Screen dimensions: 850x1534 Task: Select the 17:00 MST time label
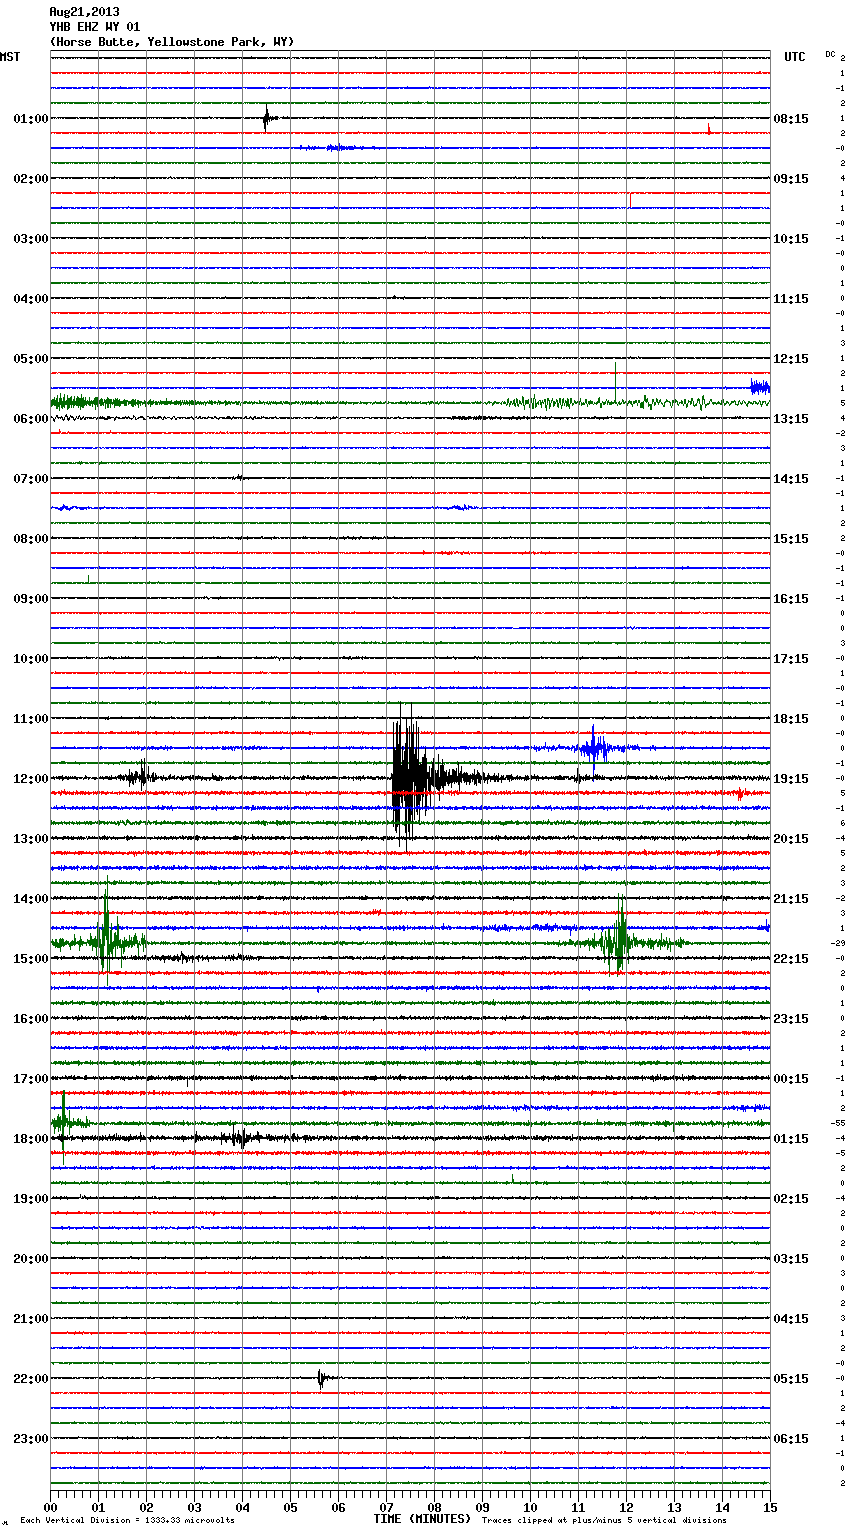(x=31, y=1079)
